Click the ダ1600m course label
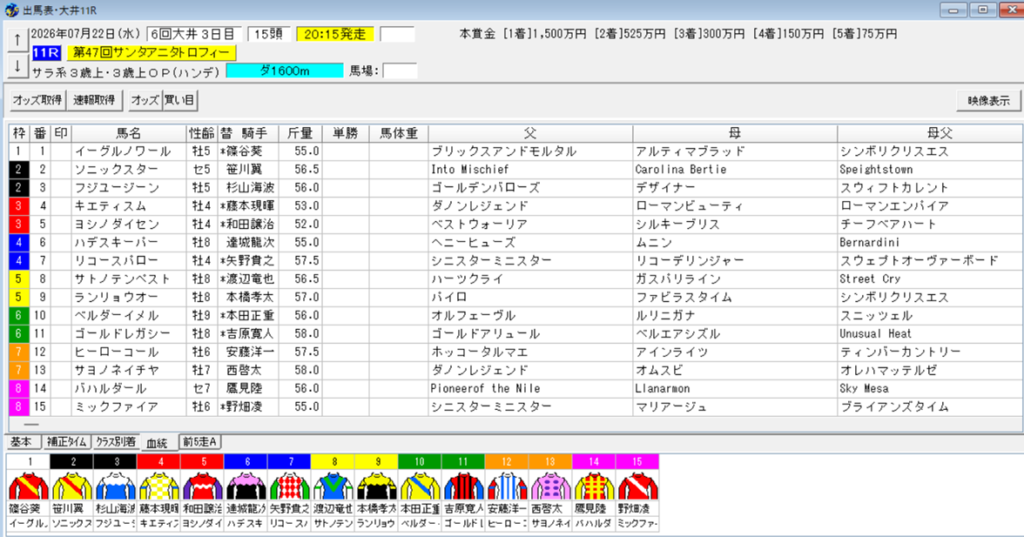This screenshot has height=537, width=1024. pos(285,71)
